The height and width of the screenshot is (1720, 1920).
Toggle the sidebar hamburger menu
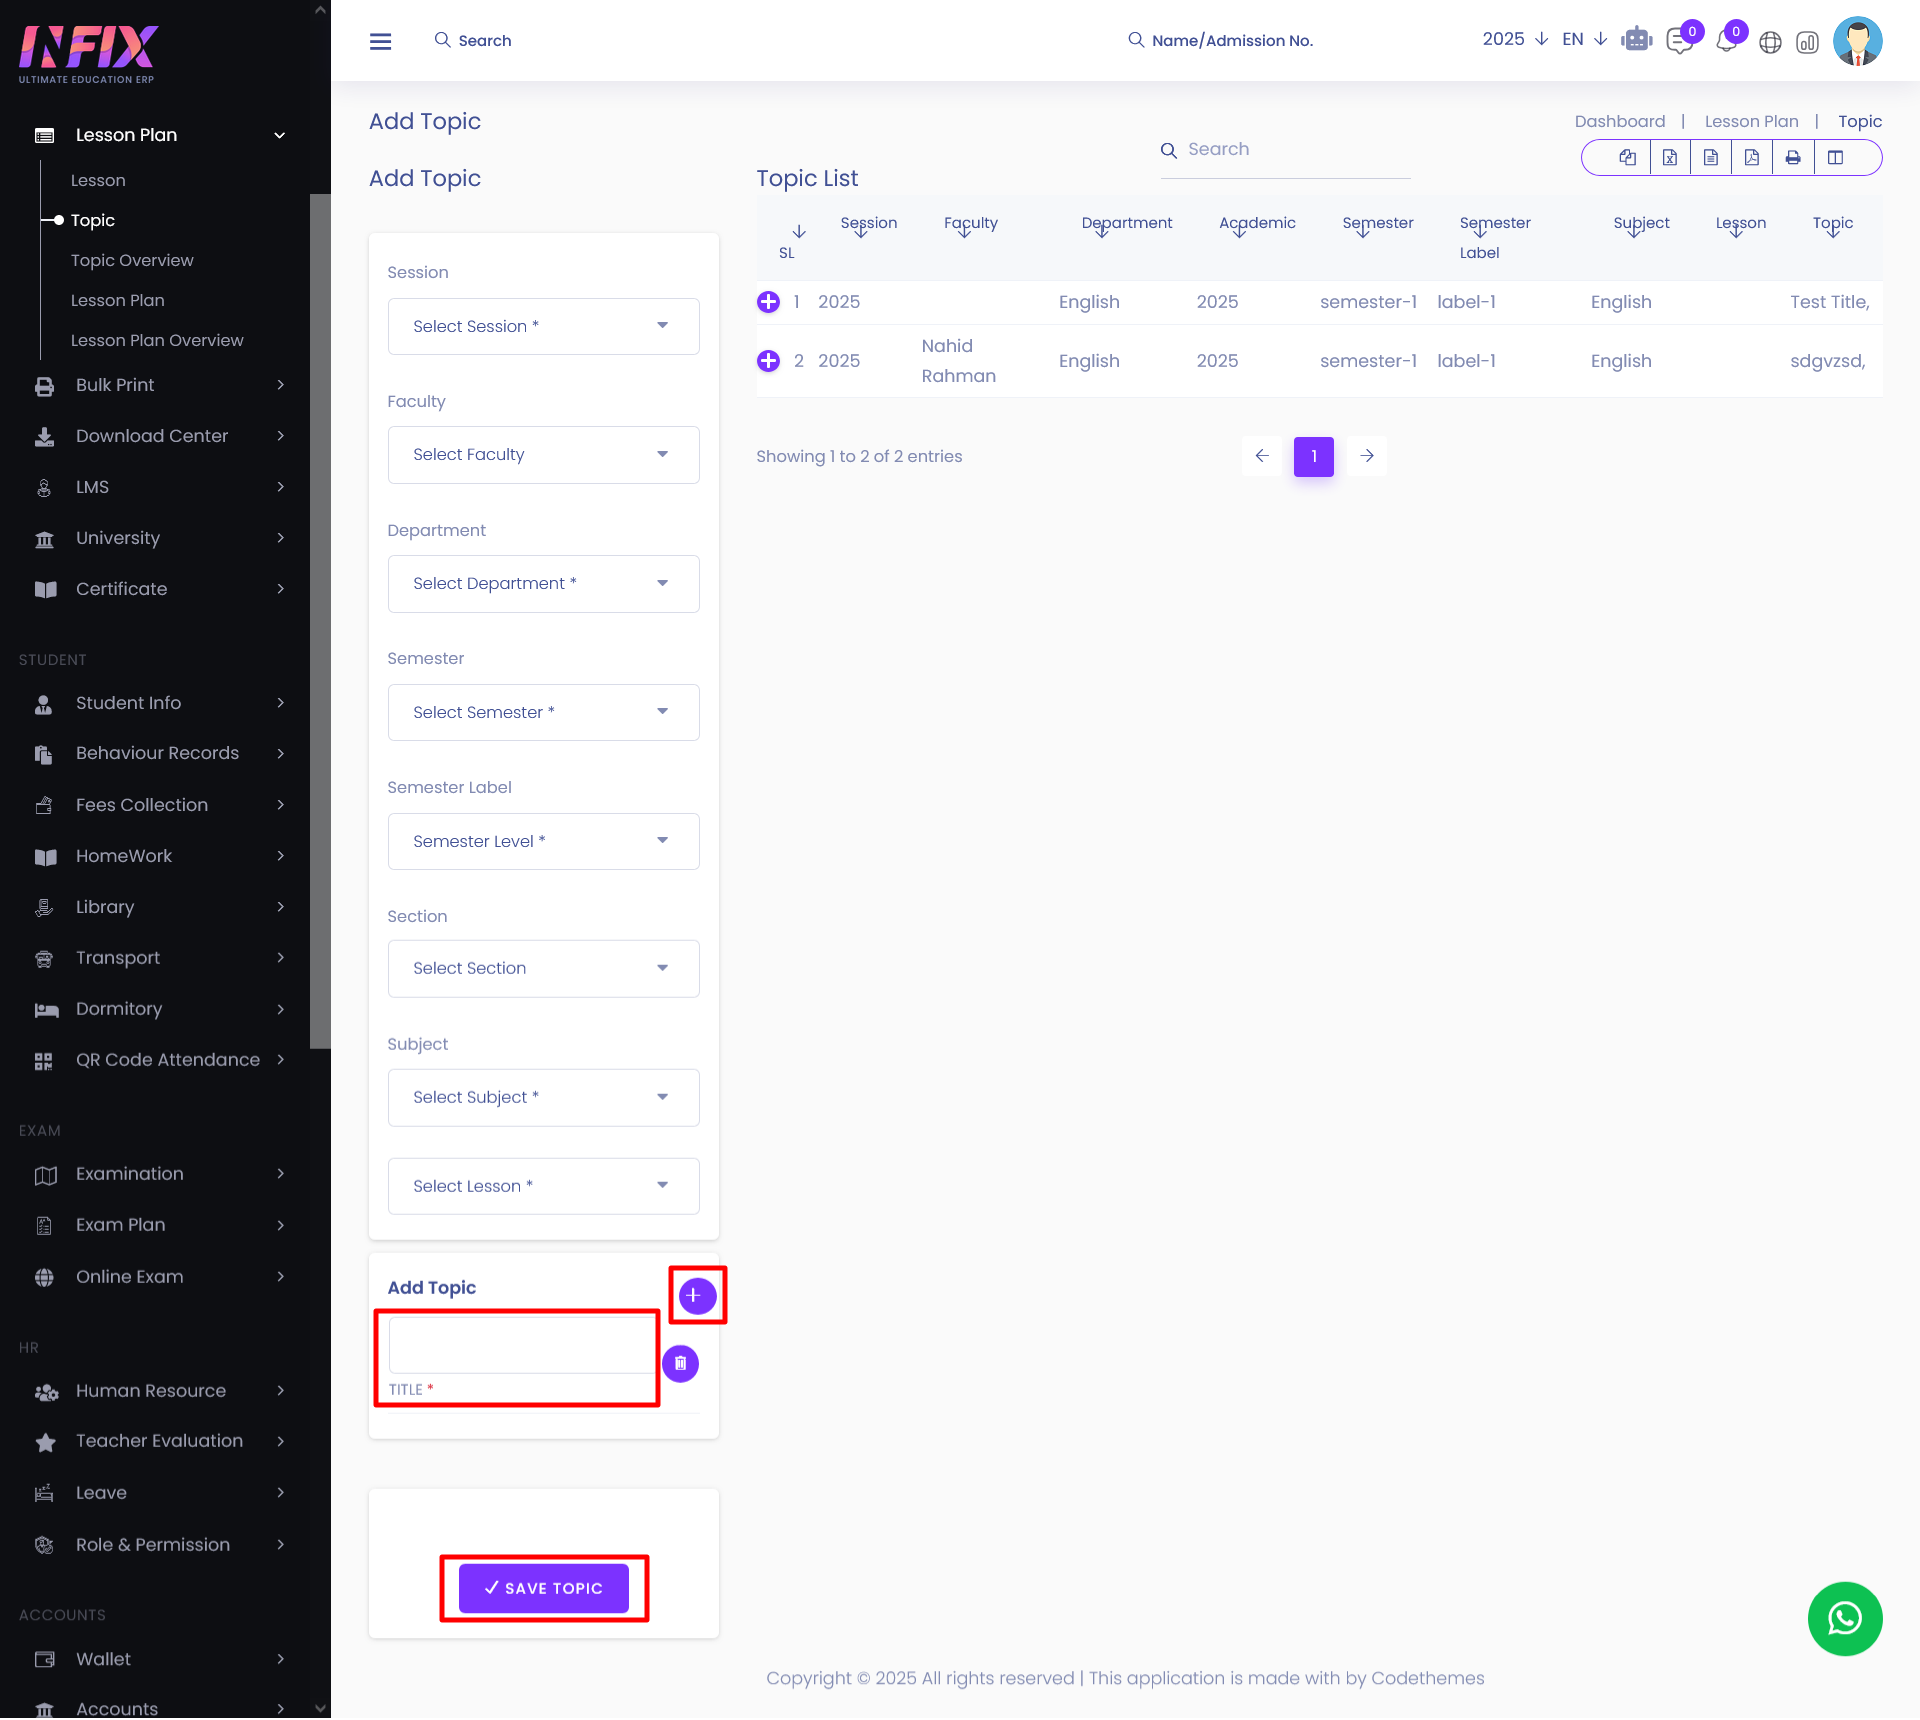[380, 41]
